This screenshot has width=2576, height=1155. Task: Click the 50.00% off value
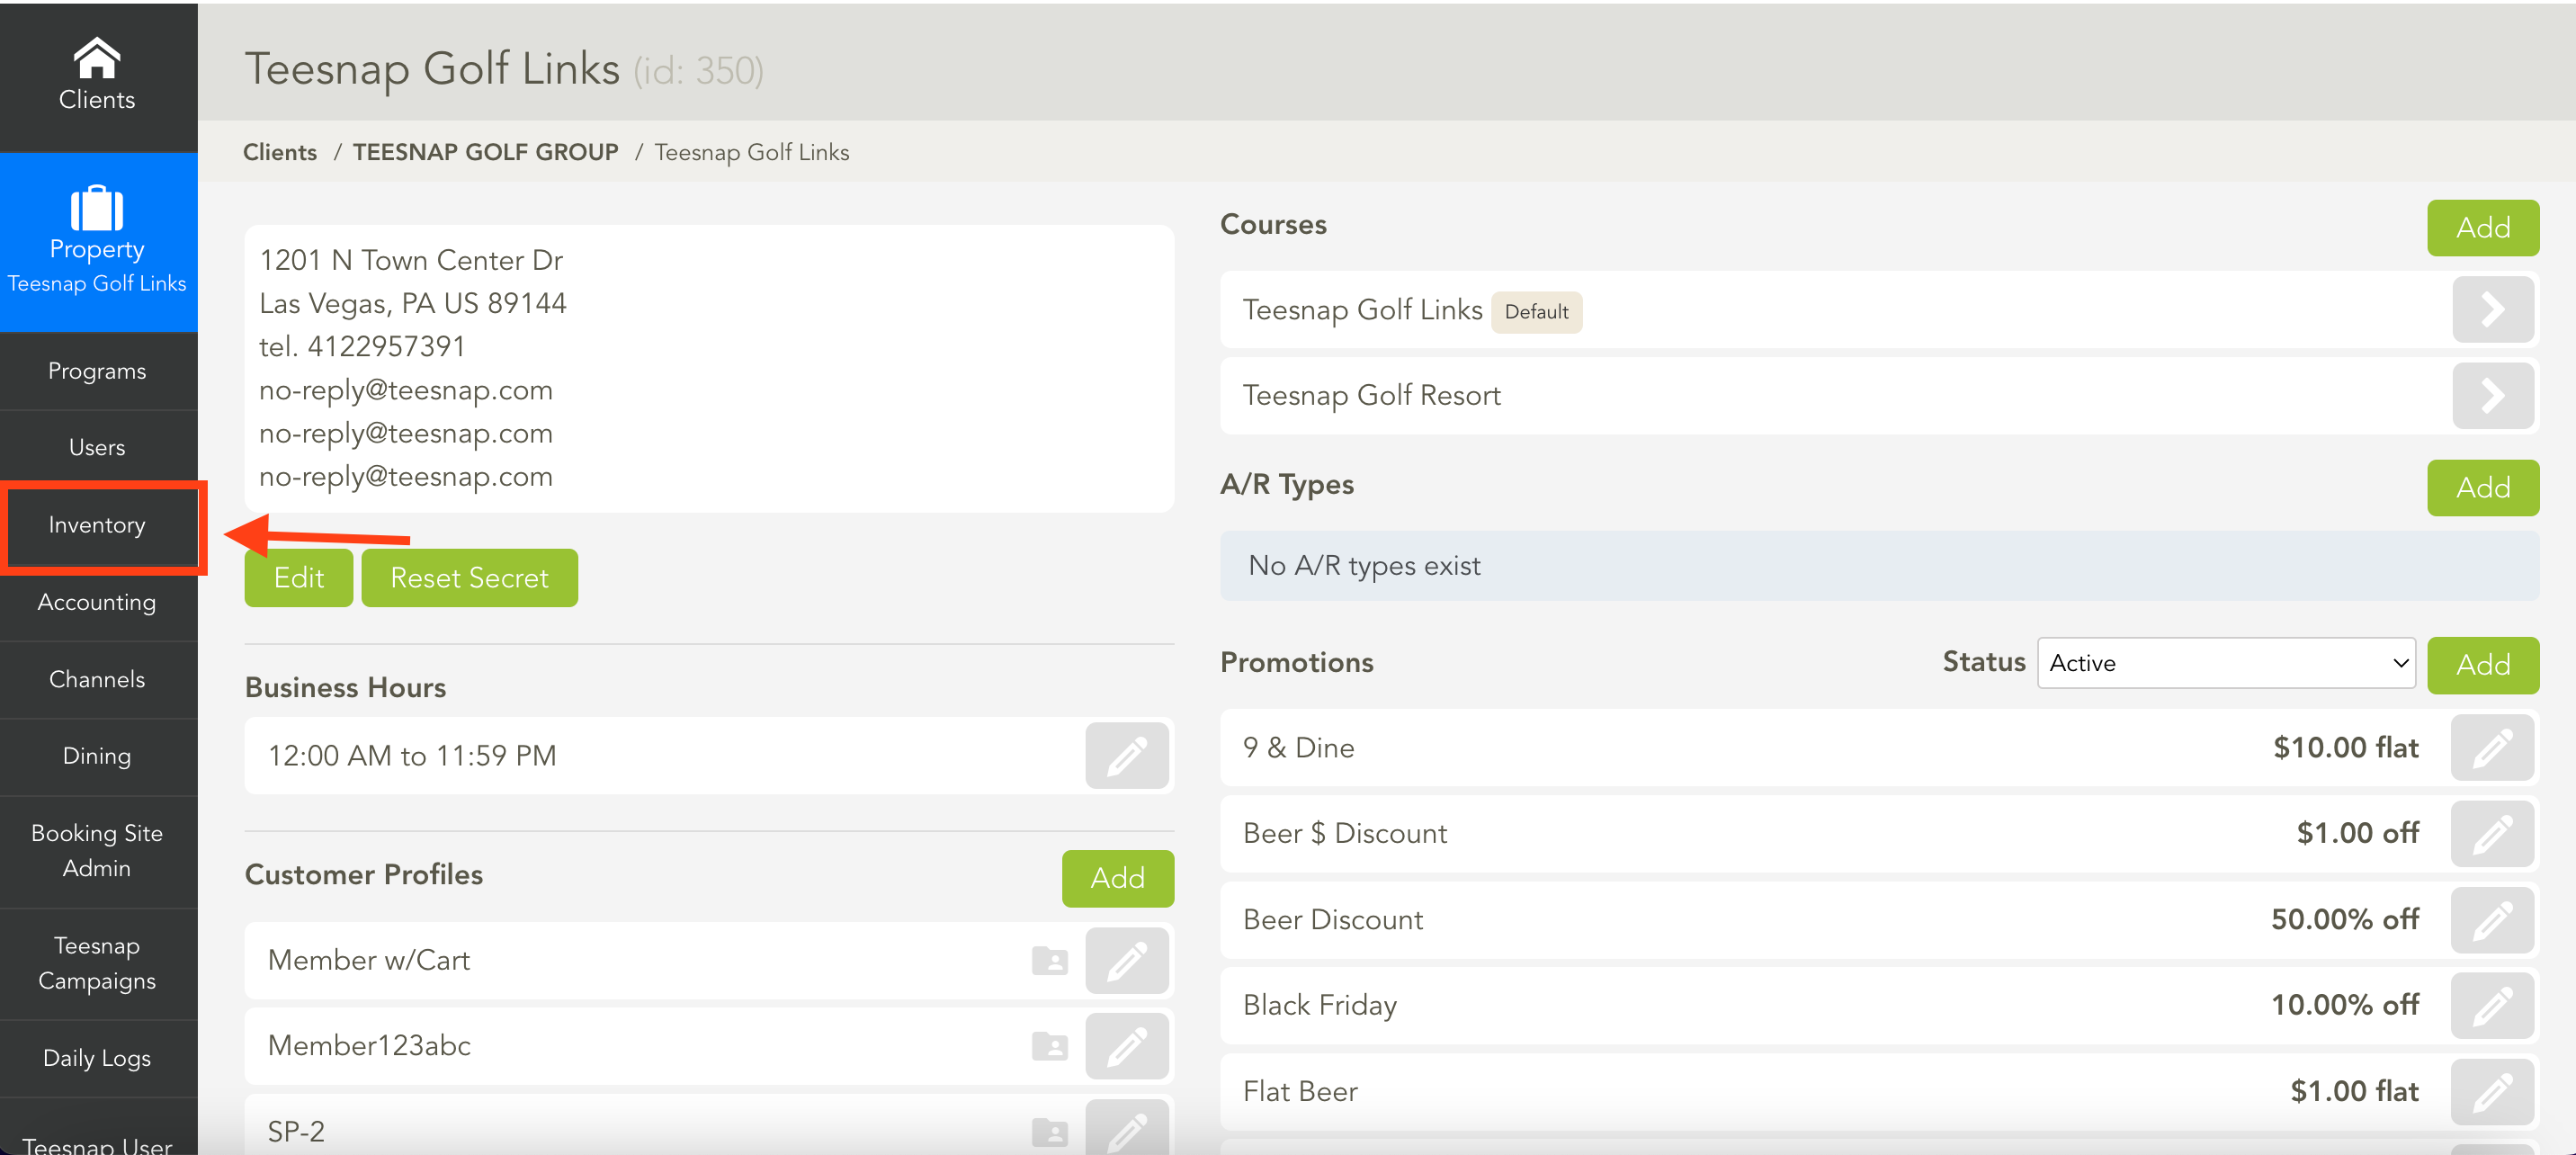coord(2344,919)
